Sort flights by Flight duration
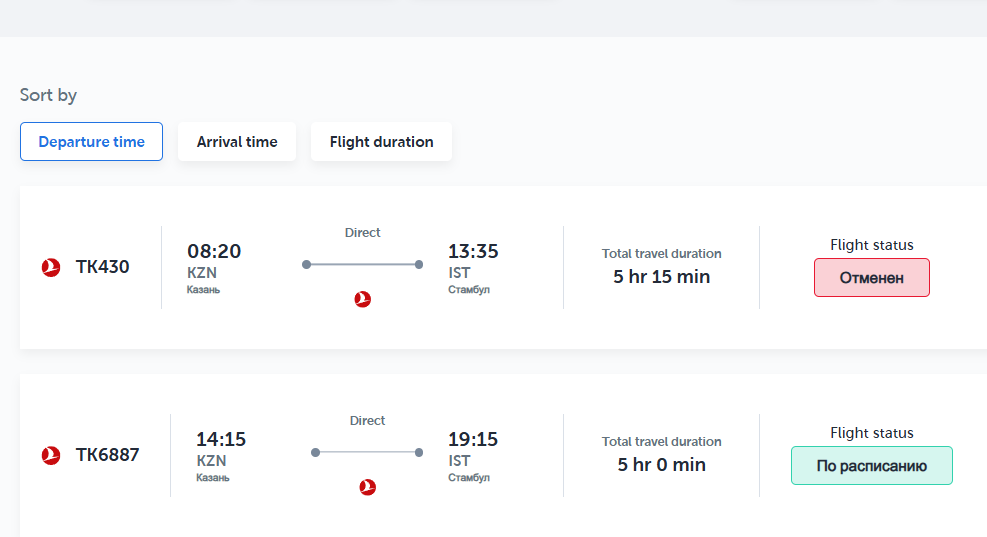Screen dimensions: 987x537 (x=381, y=142)
